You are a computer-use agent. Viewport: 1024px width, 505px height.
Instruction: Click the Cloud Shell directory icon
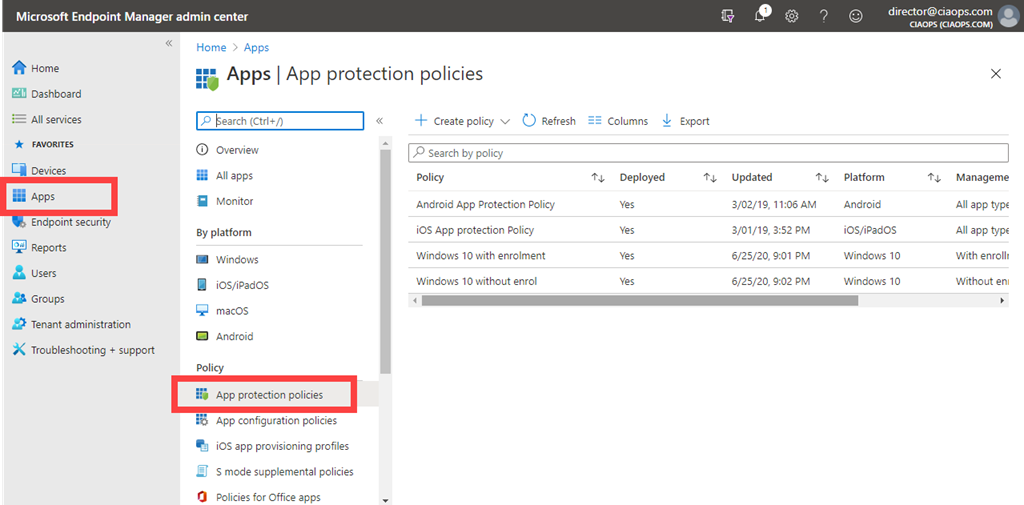point(729,16)
